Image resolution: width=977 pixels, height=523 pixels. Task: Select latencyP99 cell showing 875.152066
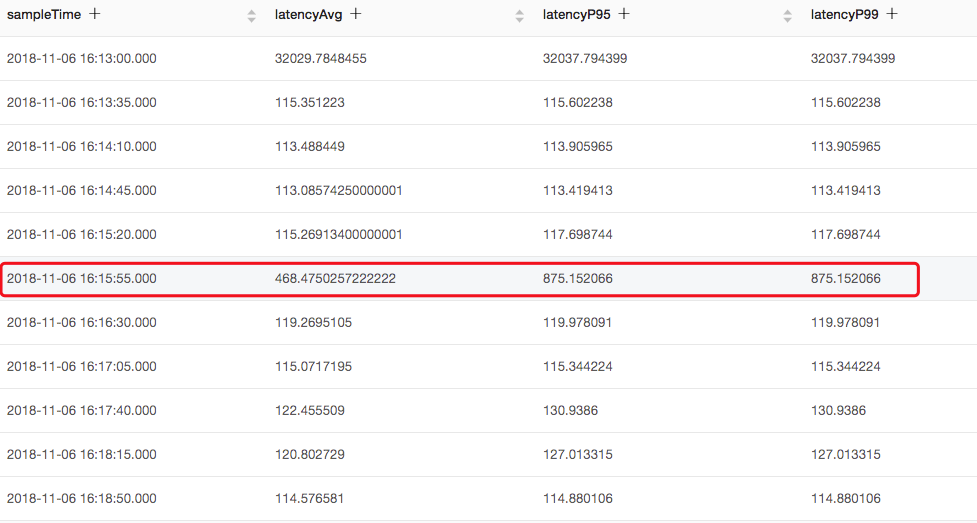click(846, 279)
